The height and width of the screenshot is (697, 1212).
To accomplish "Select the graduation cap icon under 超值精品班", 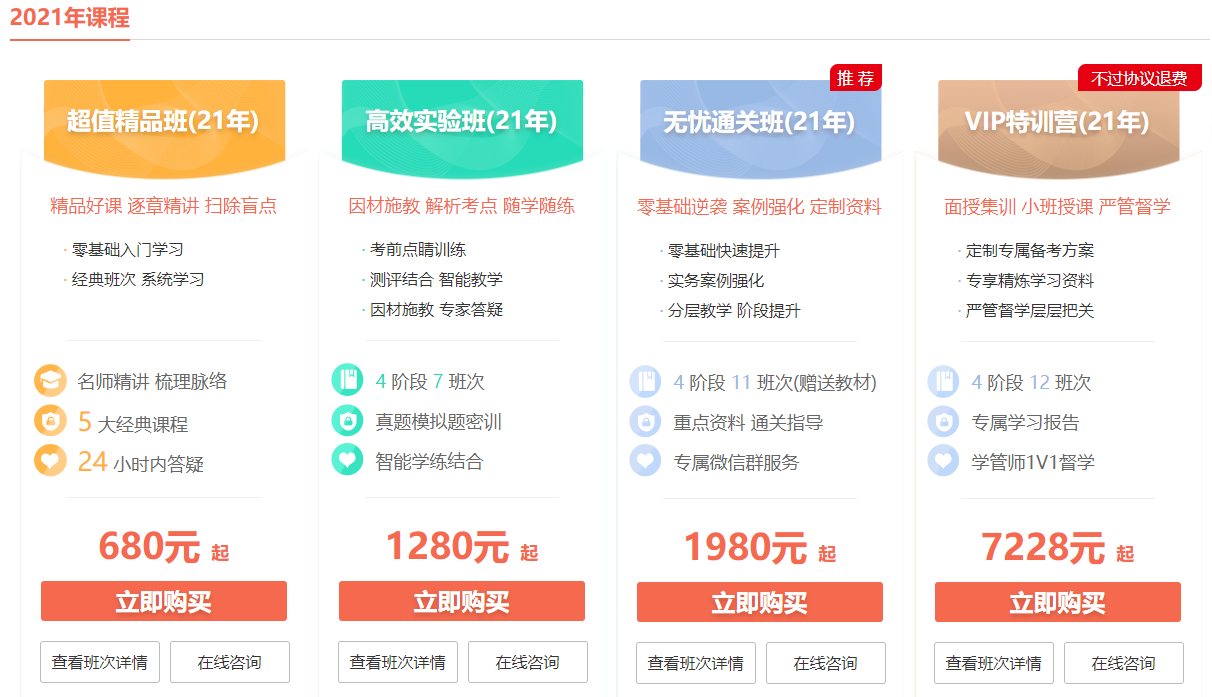I will click(51, 380).
